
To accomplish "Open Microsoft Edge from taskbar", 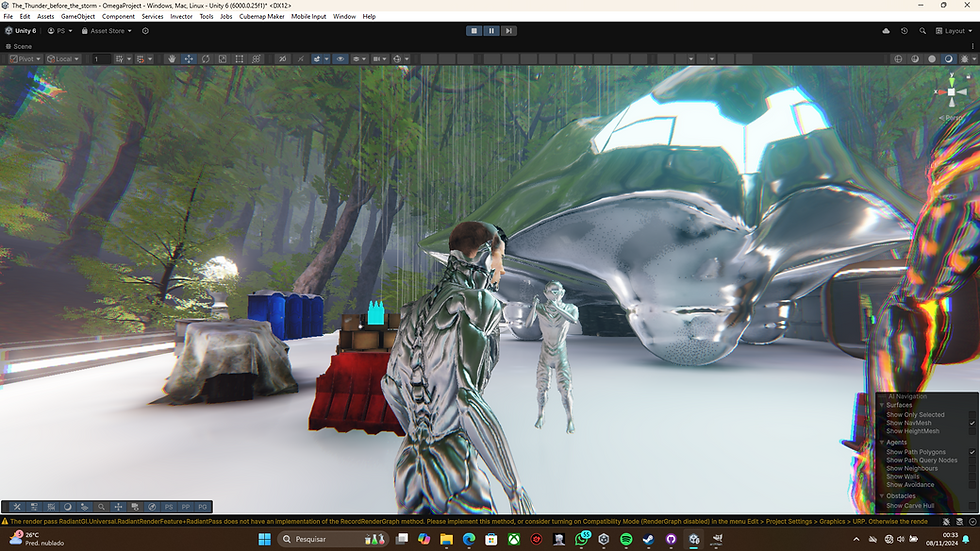I will tap(469, 539).
